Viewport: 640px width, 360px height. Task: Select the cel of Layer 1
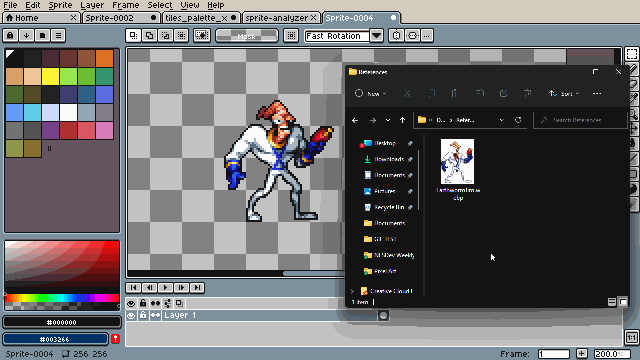383,316
